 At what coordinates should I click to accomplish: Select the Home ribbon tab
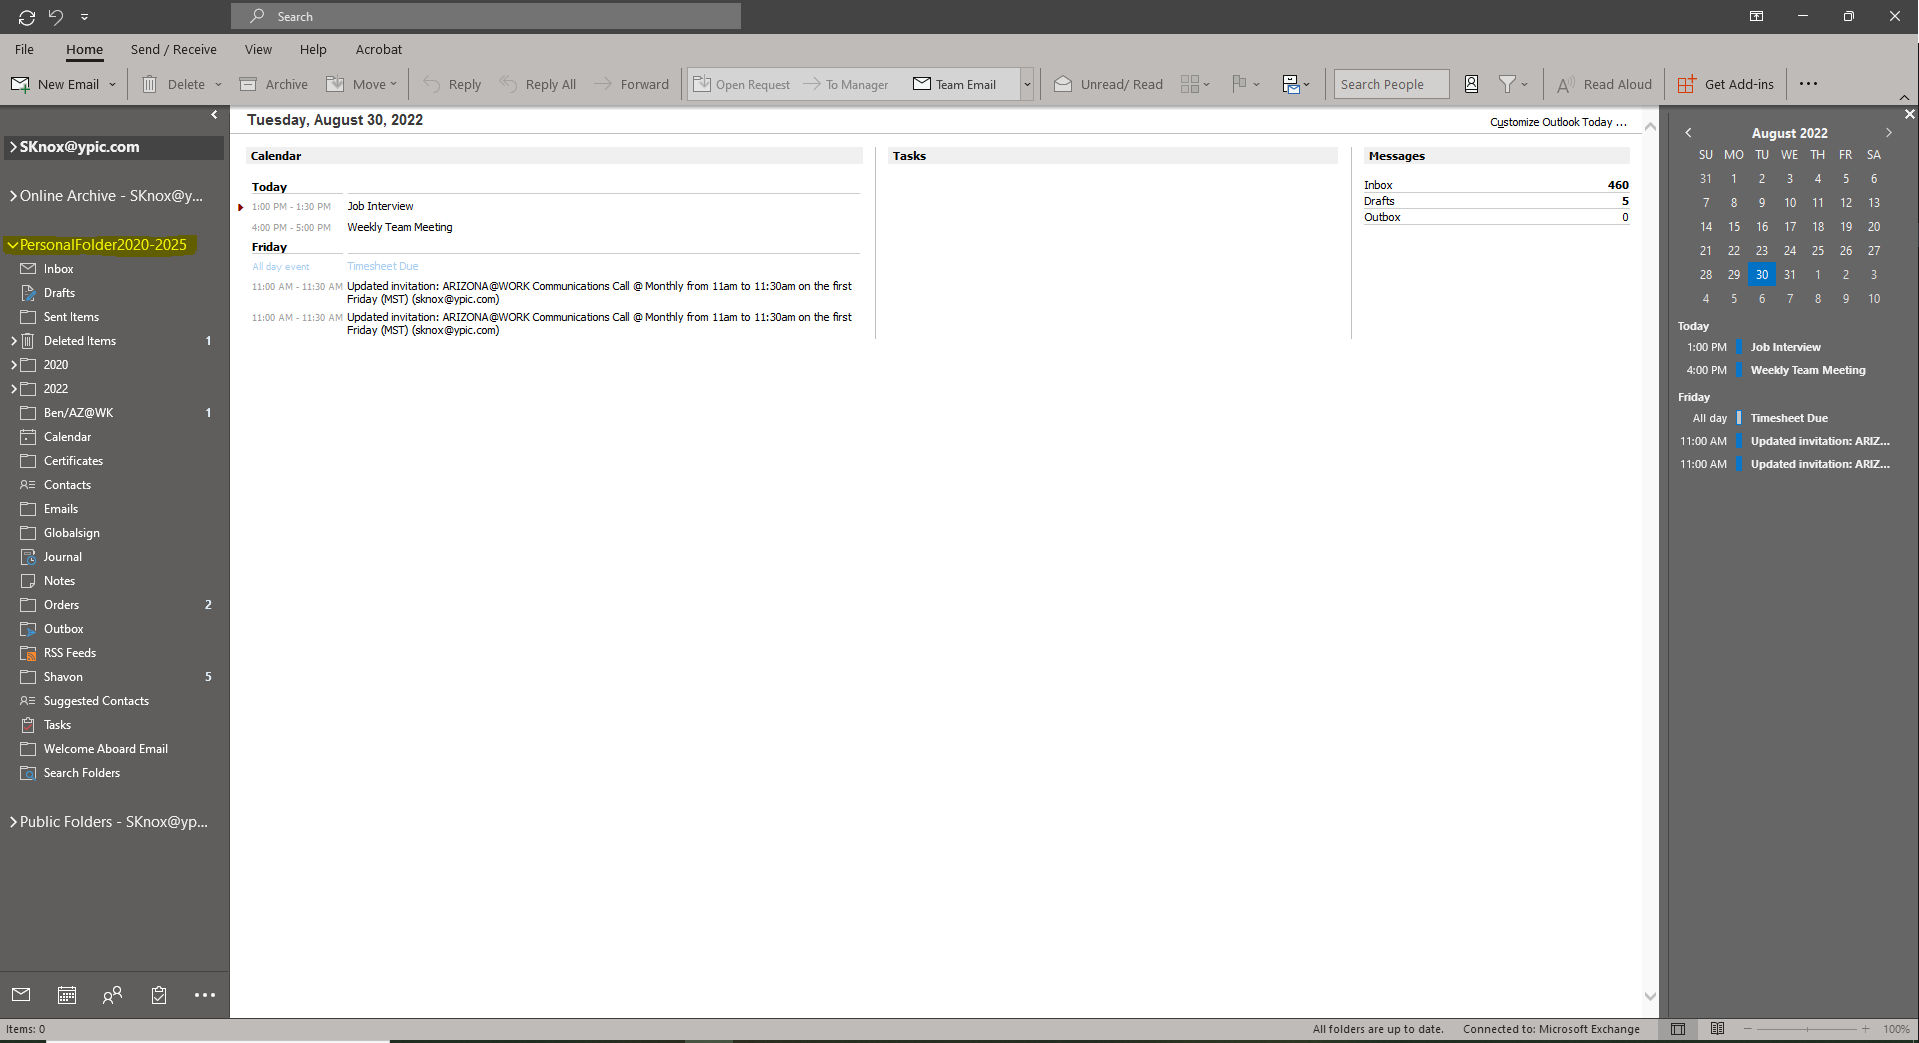tap(84, 49)
